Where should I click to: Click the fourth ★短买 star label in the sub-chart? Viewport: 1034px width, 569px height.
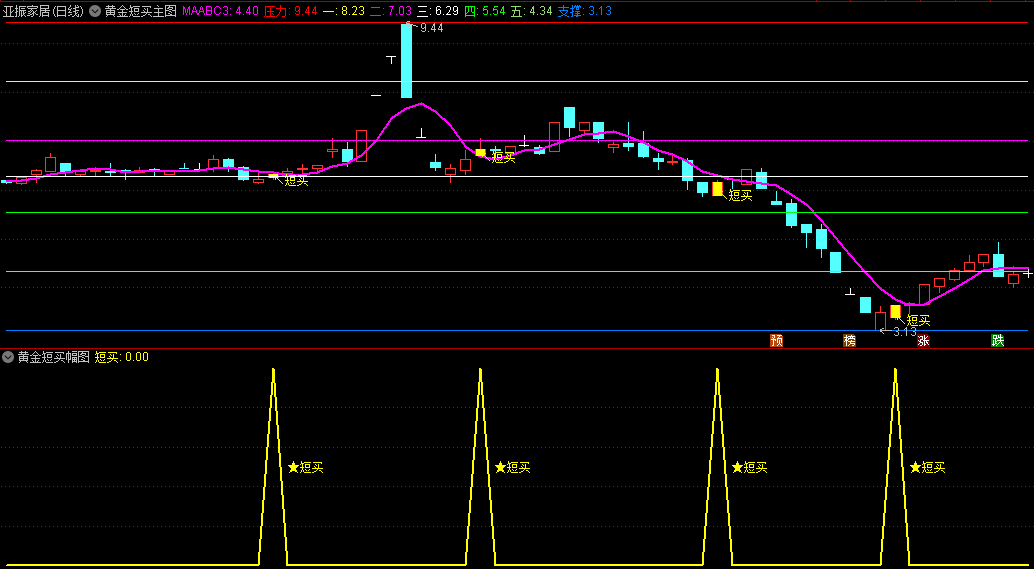tap(927, 467)
